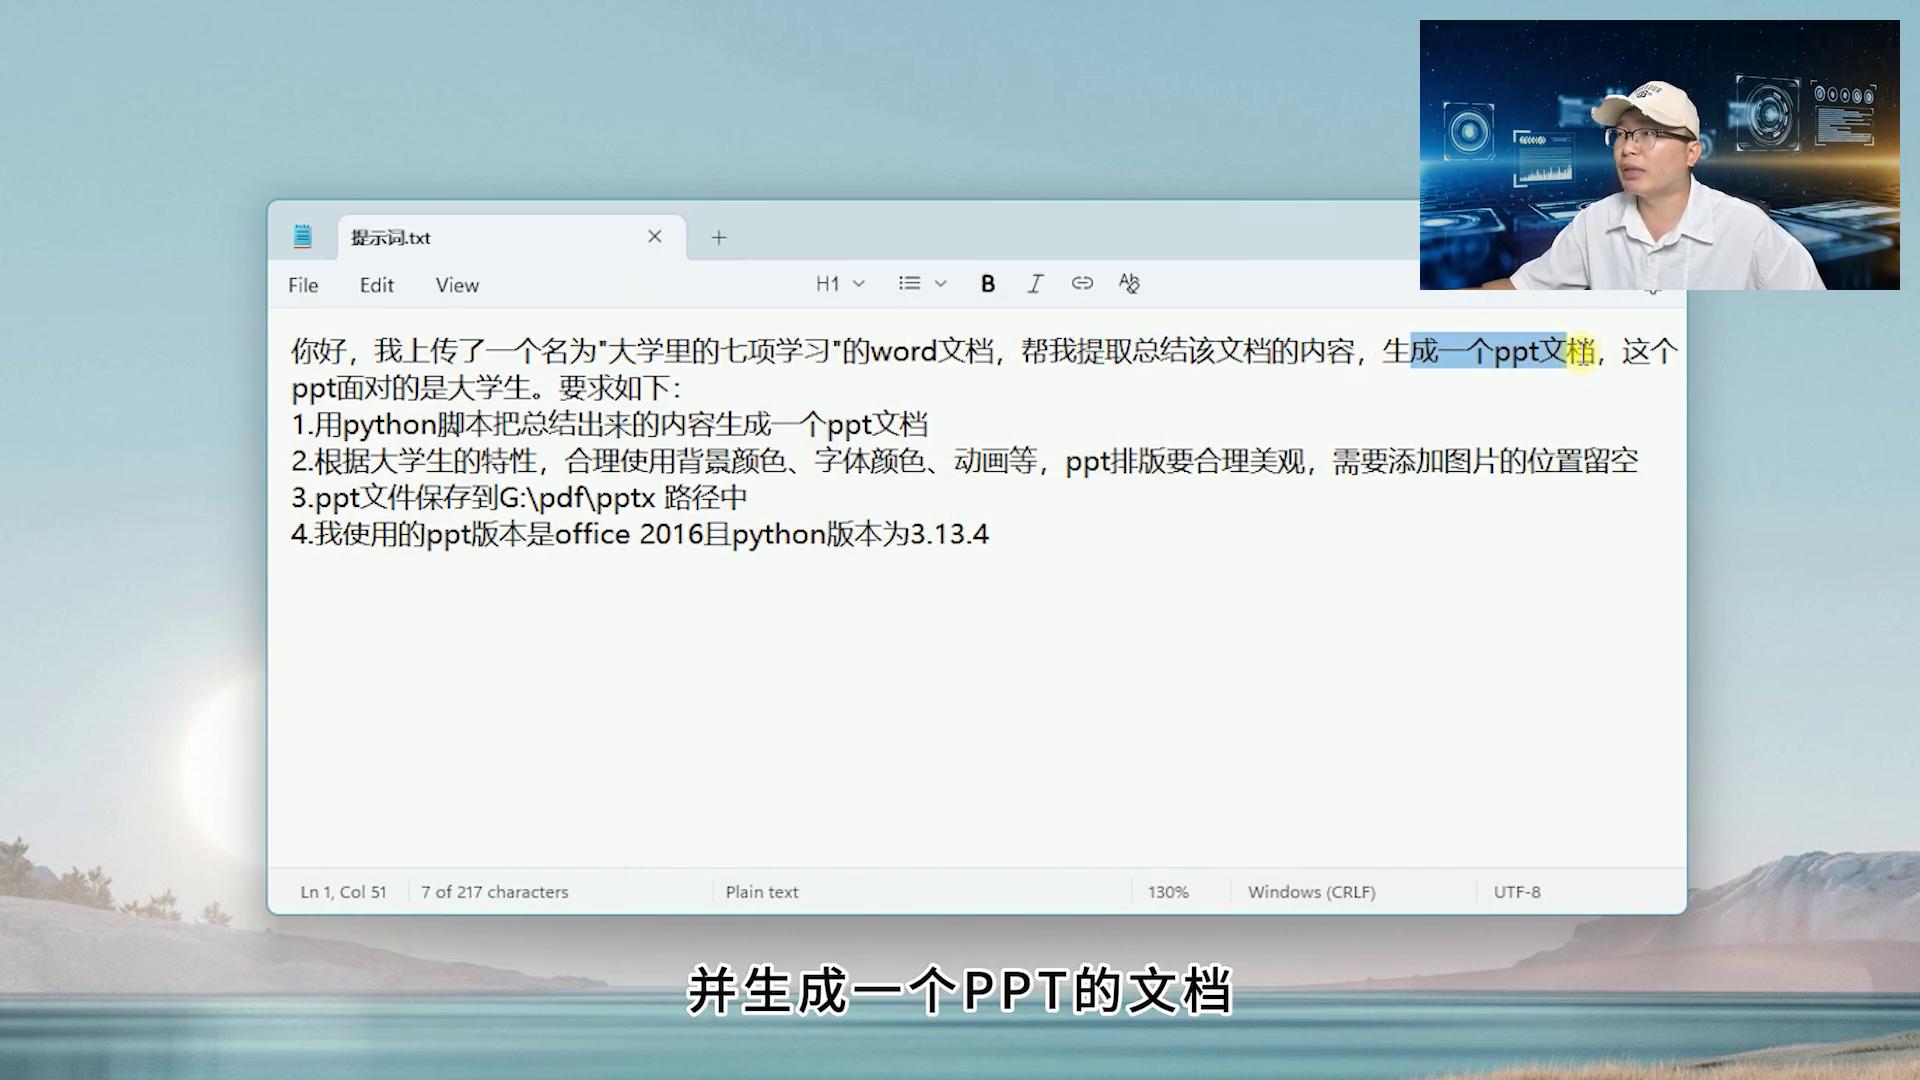Expand the list style dropdown chevron
The image size is (1920, 1080).
938,283
